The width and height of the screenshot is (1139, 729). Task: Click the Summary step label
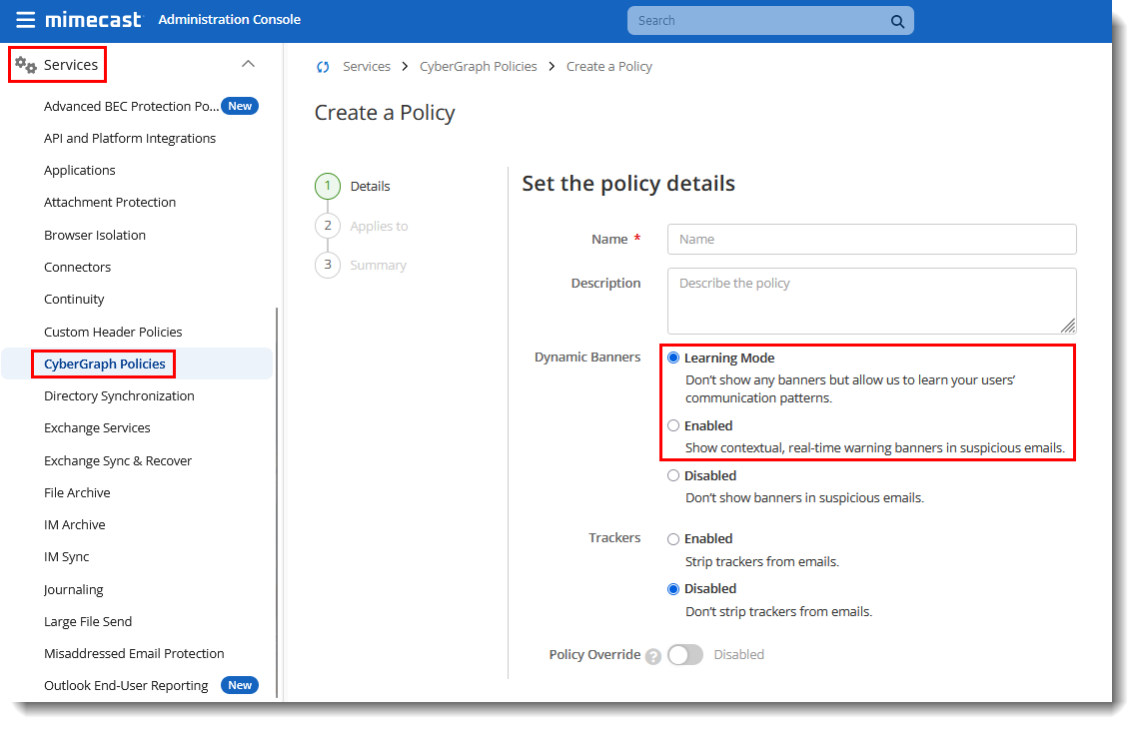[x=378, y=265]
